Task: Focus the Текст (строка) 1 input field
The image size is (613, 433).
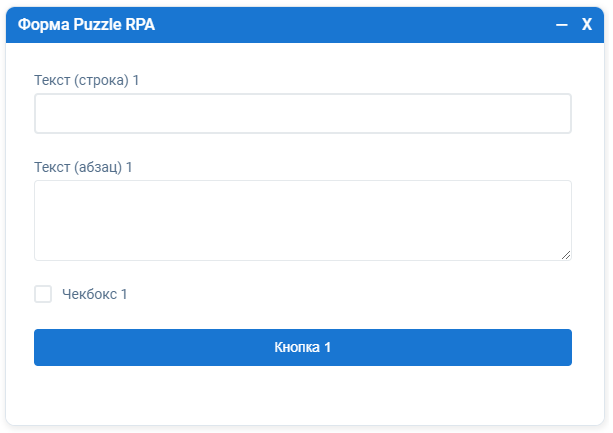Action: tap(302, 114)
